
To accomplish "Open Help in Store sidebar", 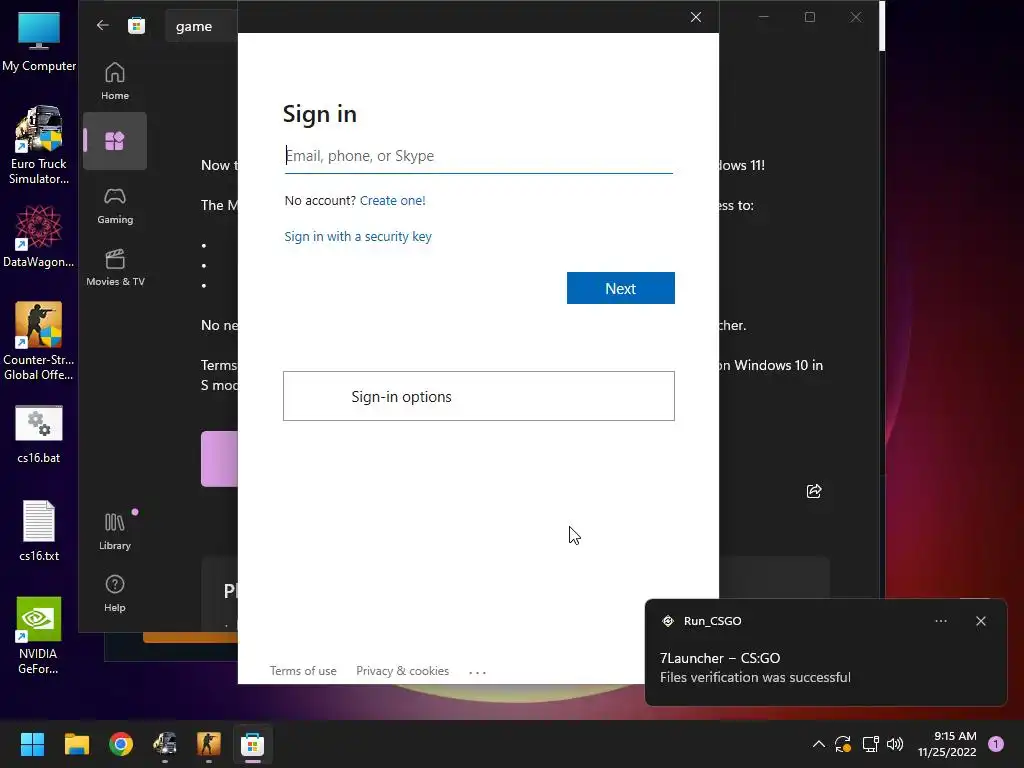I will (x=115, y=593).
